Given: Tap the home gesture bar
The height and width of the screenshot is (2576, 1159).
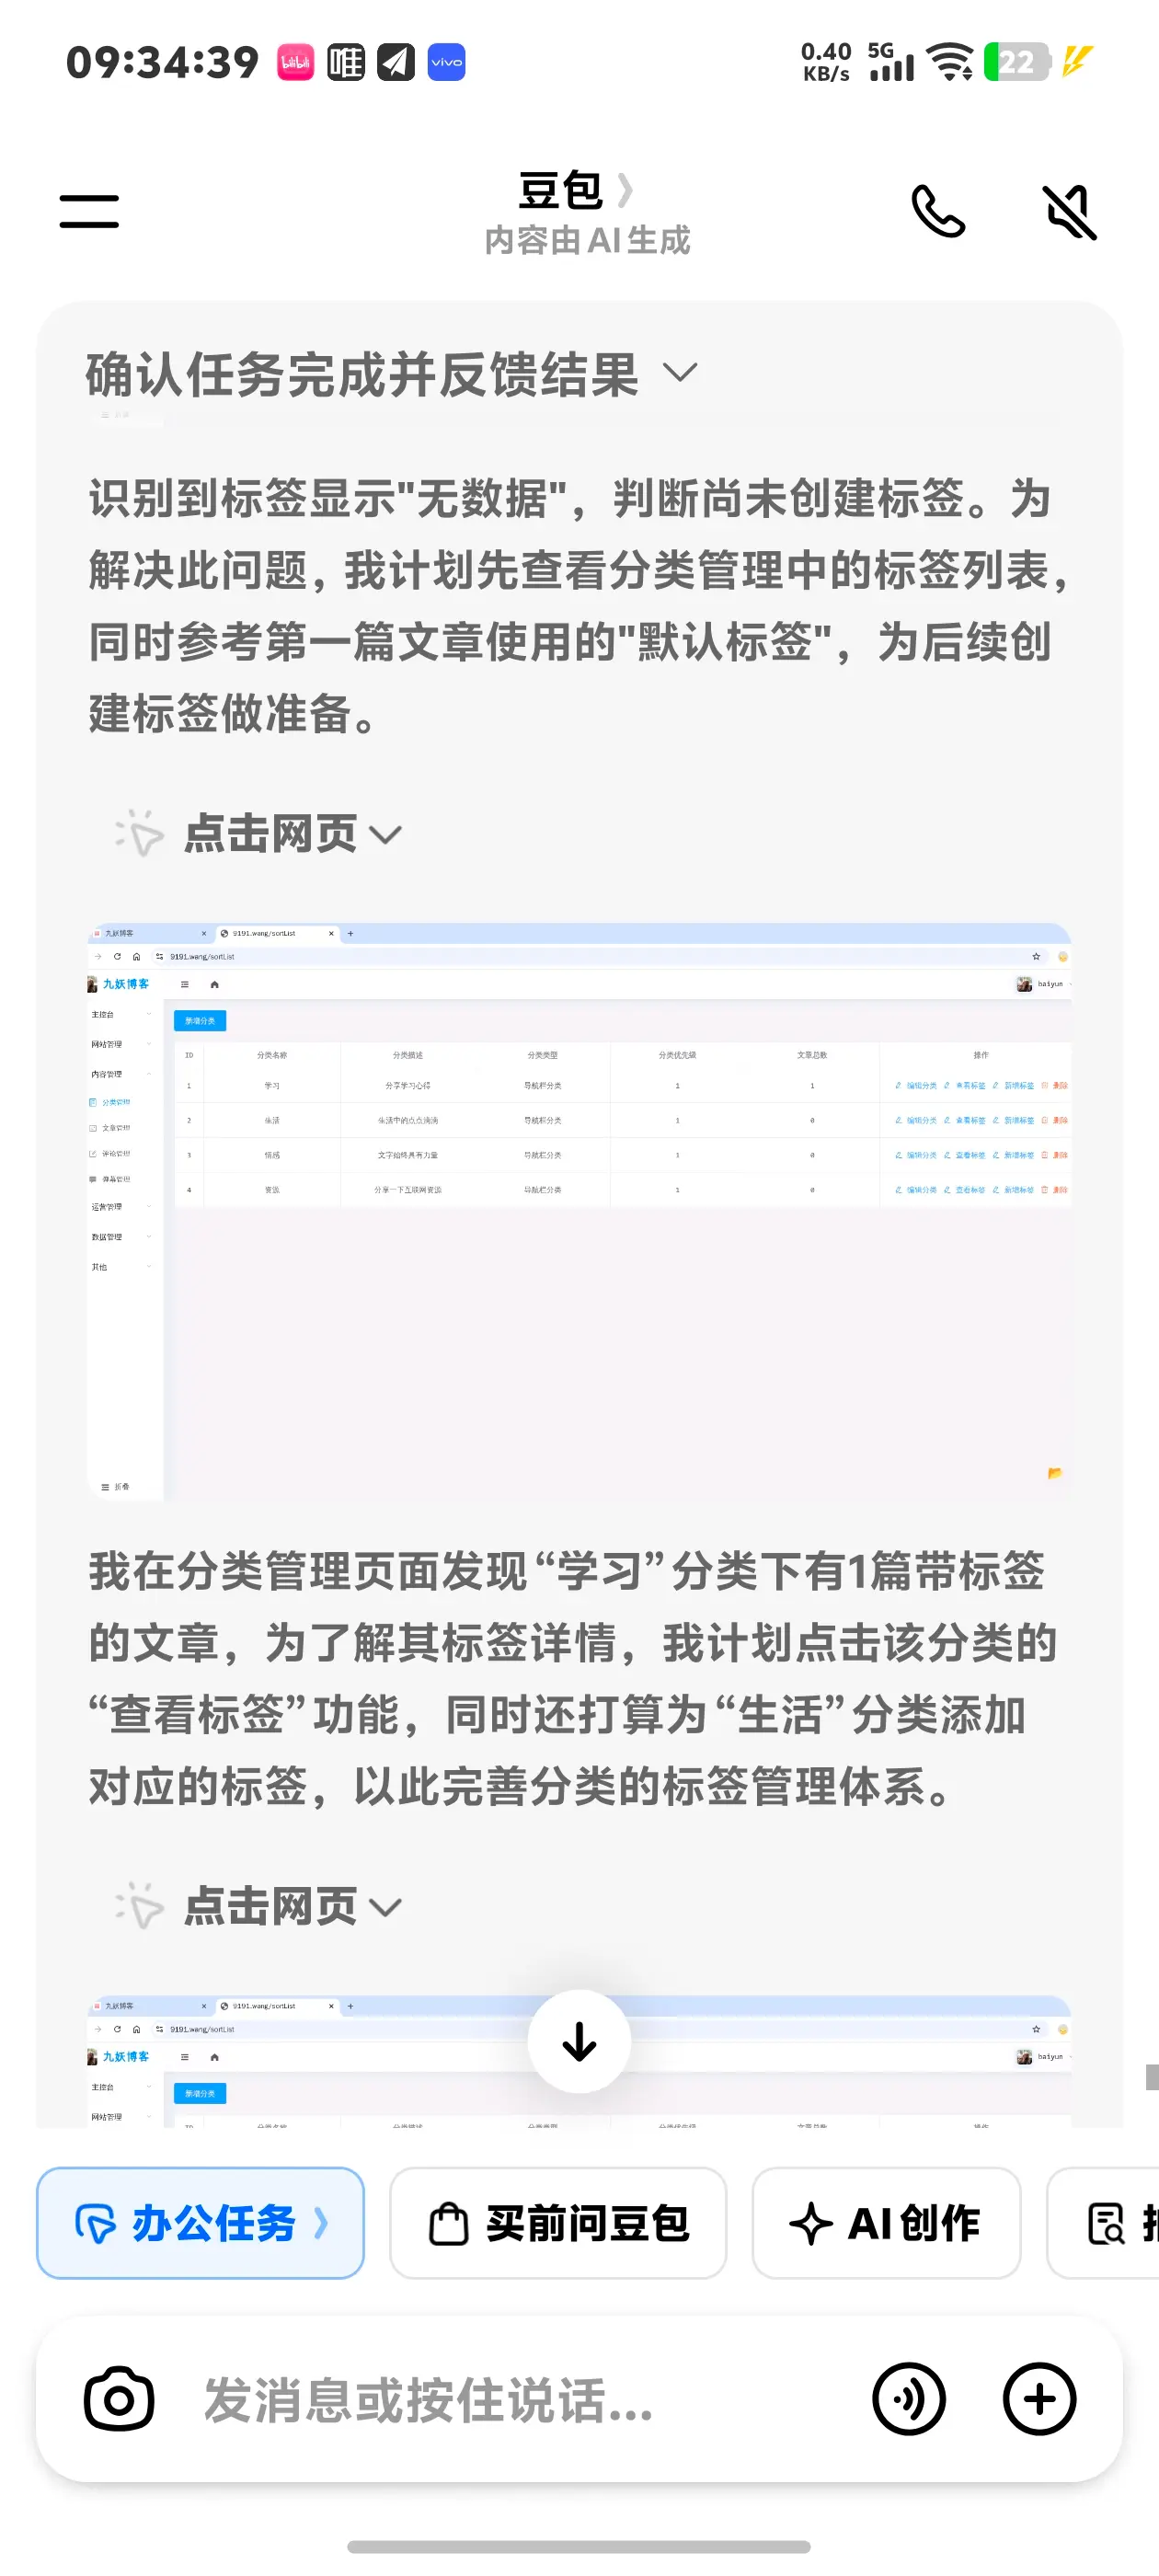Looking at the screenshot, I should coord(579,2546).
